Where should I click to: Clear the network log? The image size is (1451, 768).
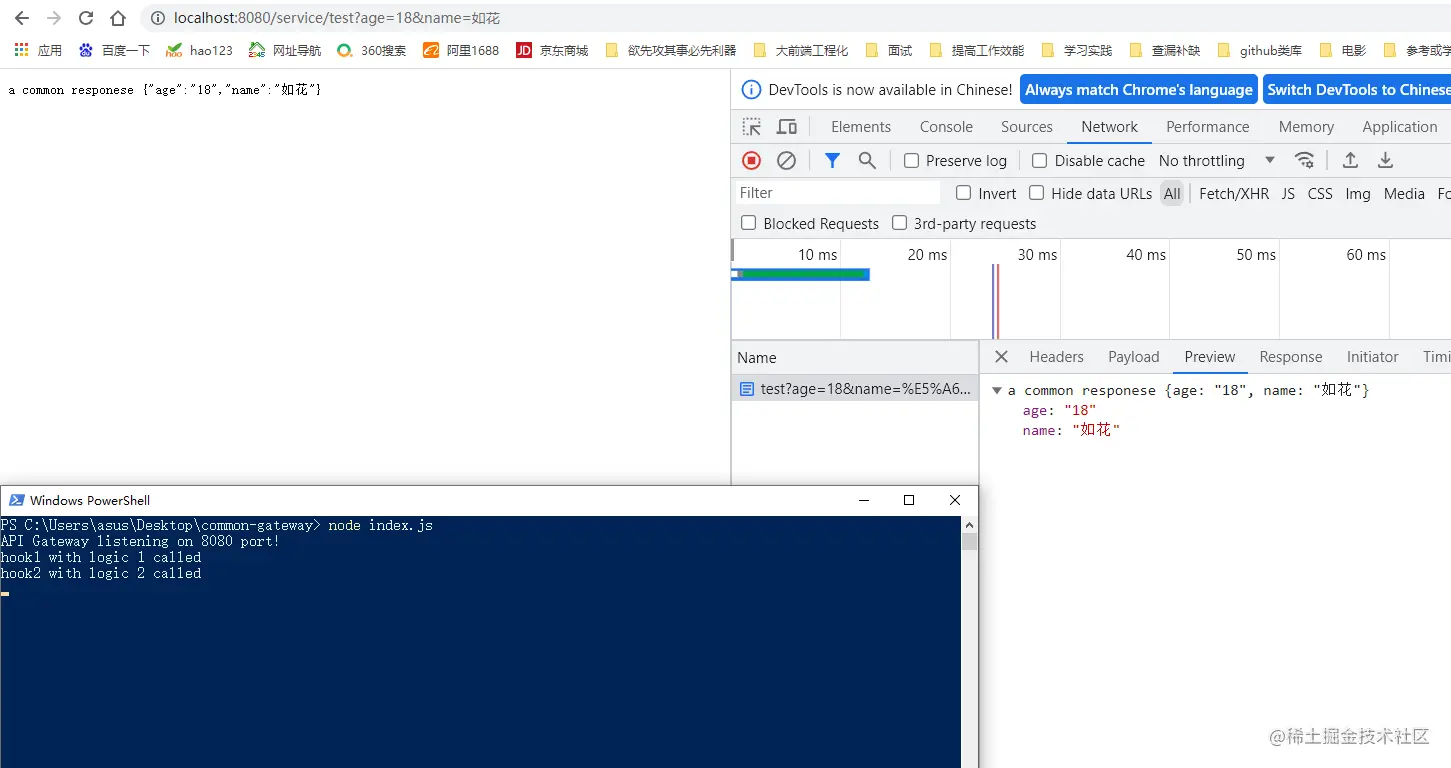coord(787,160)
